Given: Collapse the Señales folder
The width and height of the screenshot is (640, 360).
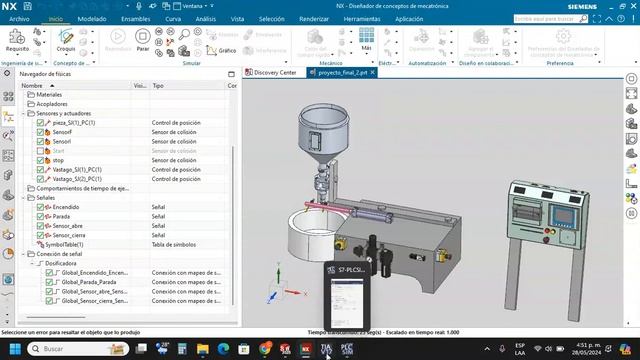Looking at the screenshot, I should [23, 198].
